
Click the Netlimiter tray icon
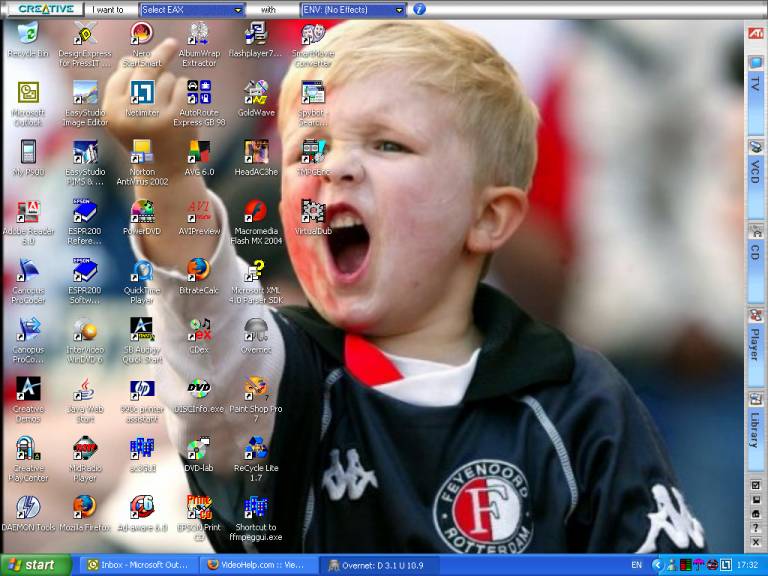pyautogui.click(x=725, y=565)
